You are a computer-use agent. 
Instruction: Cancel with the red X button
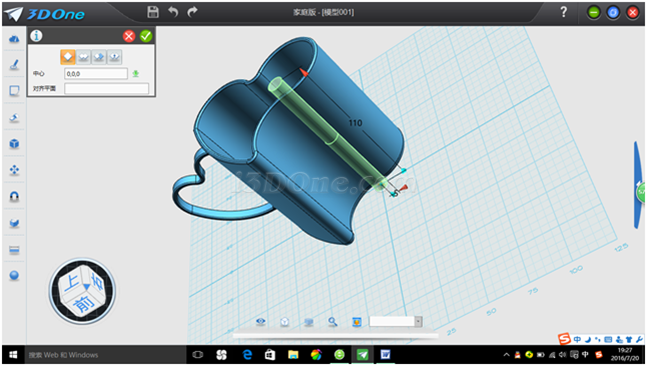pos(129,36)
